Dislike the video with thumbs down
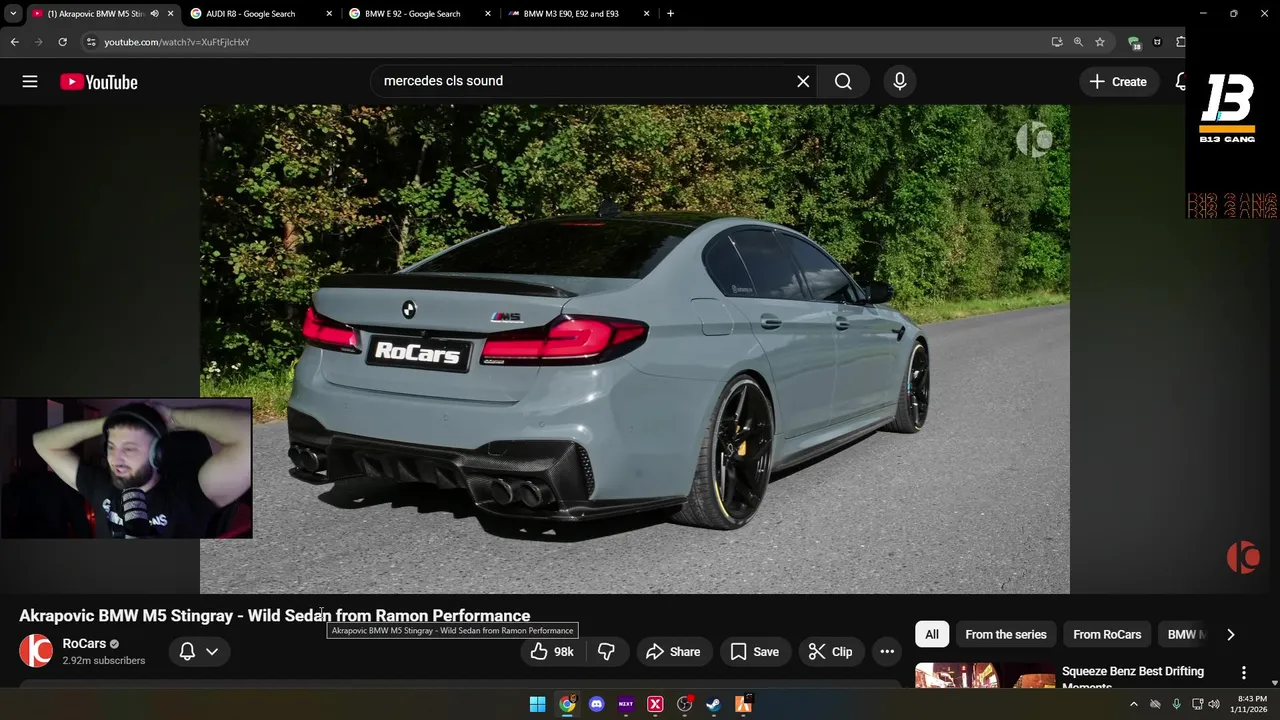 click(605, 651)
